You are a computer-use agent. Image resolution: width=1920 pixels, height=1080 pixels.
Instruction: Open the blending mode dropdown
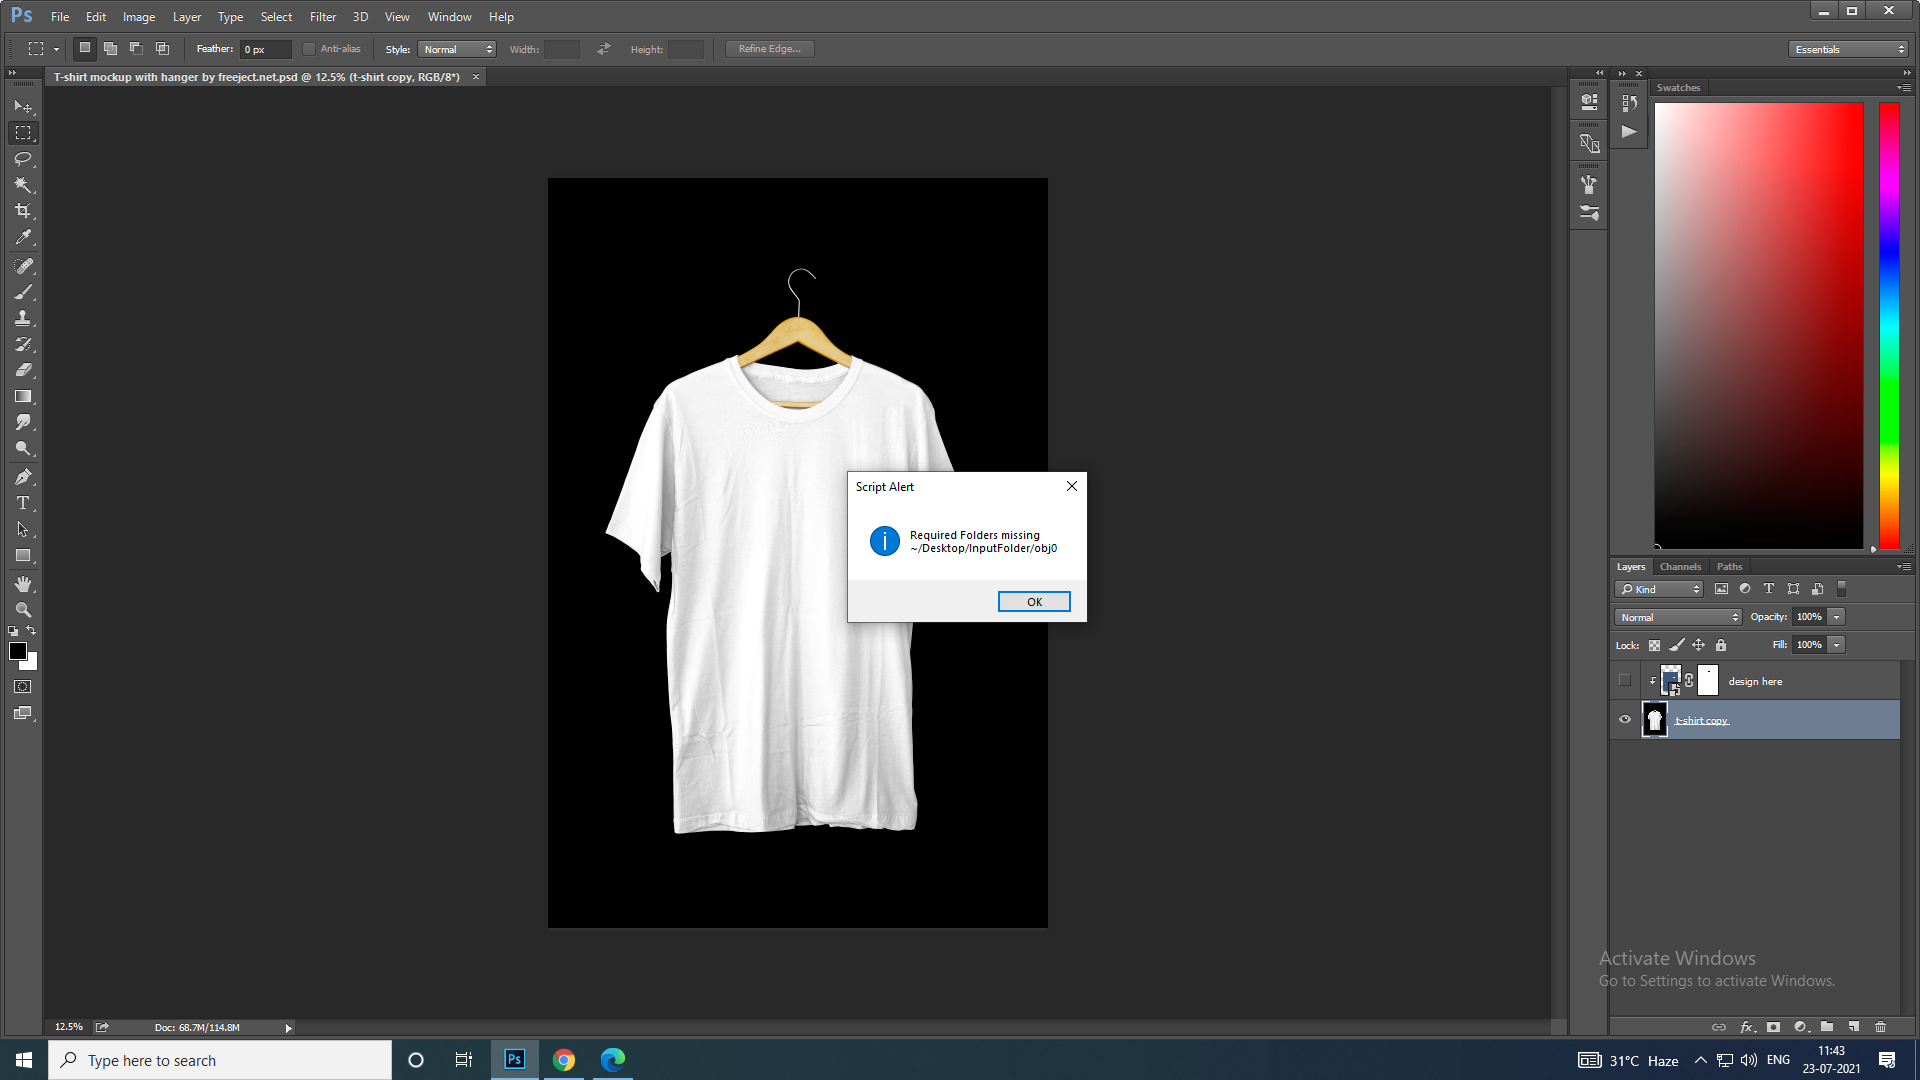pyautogui.click(x=1677, y=617)
